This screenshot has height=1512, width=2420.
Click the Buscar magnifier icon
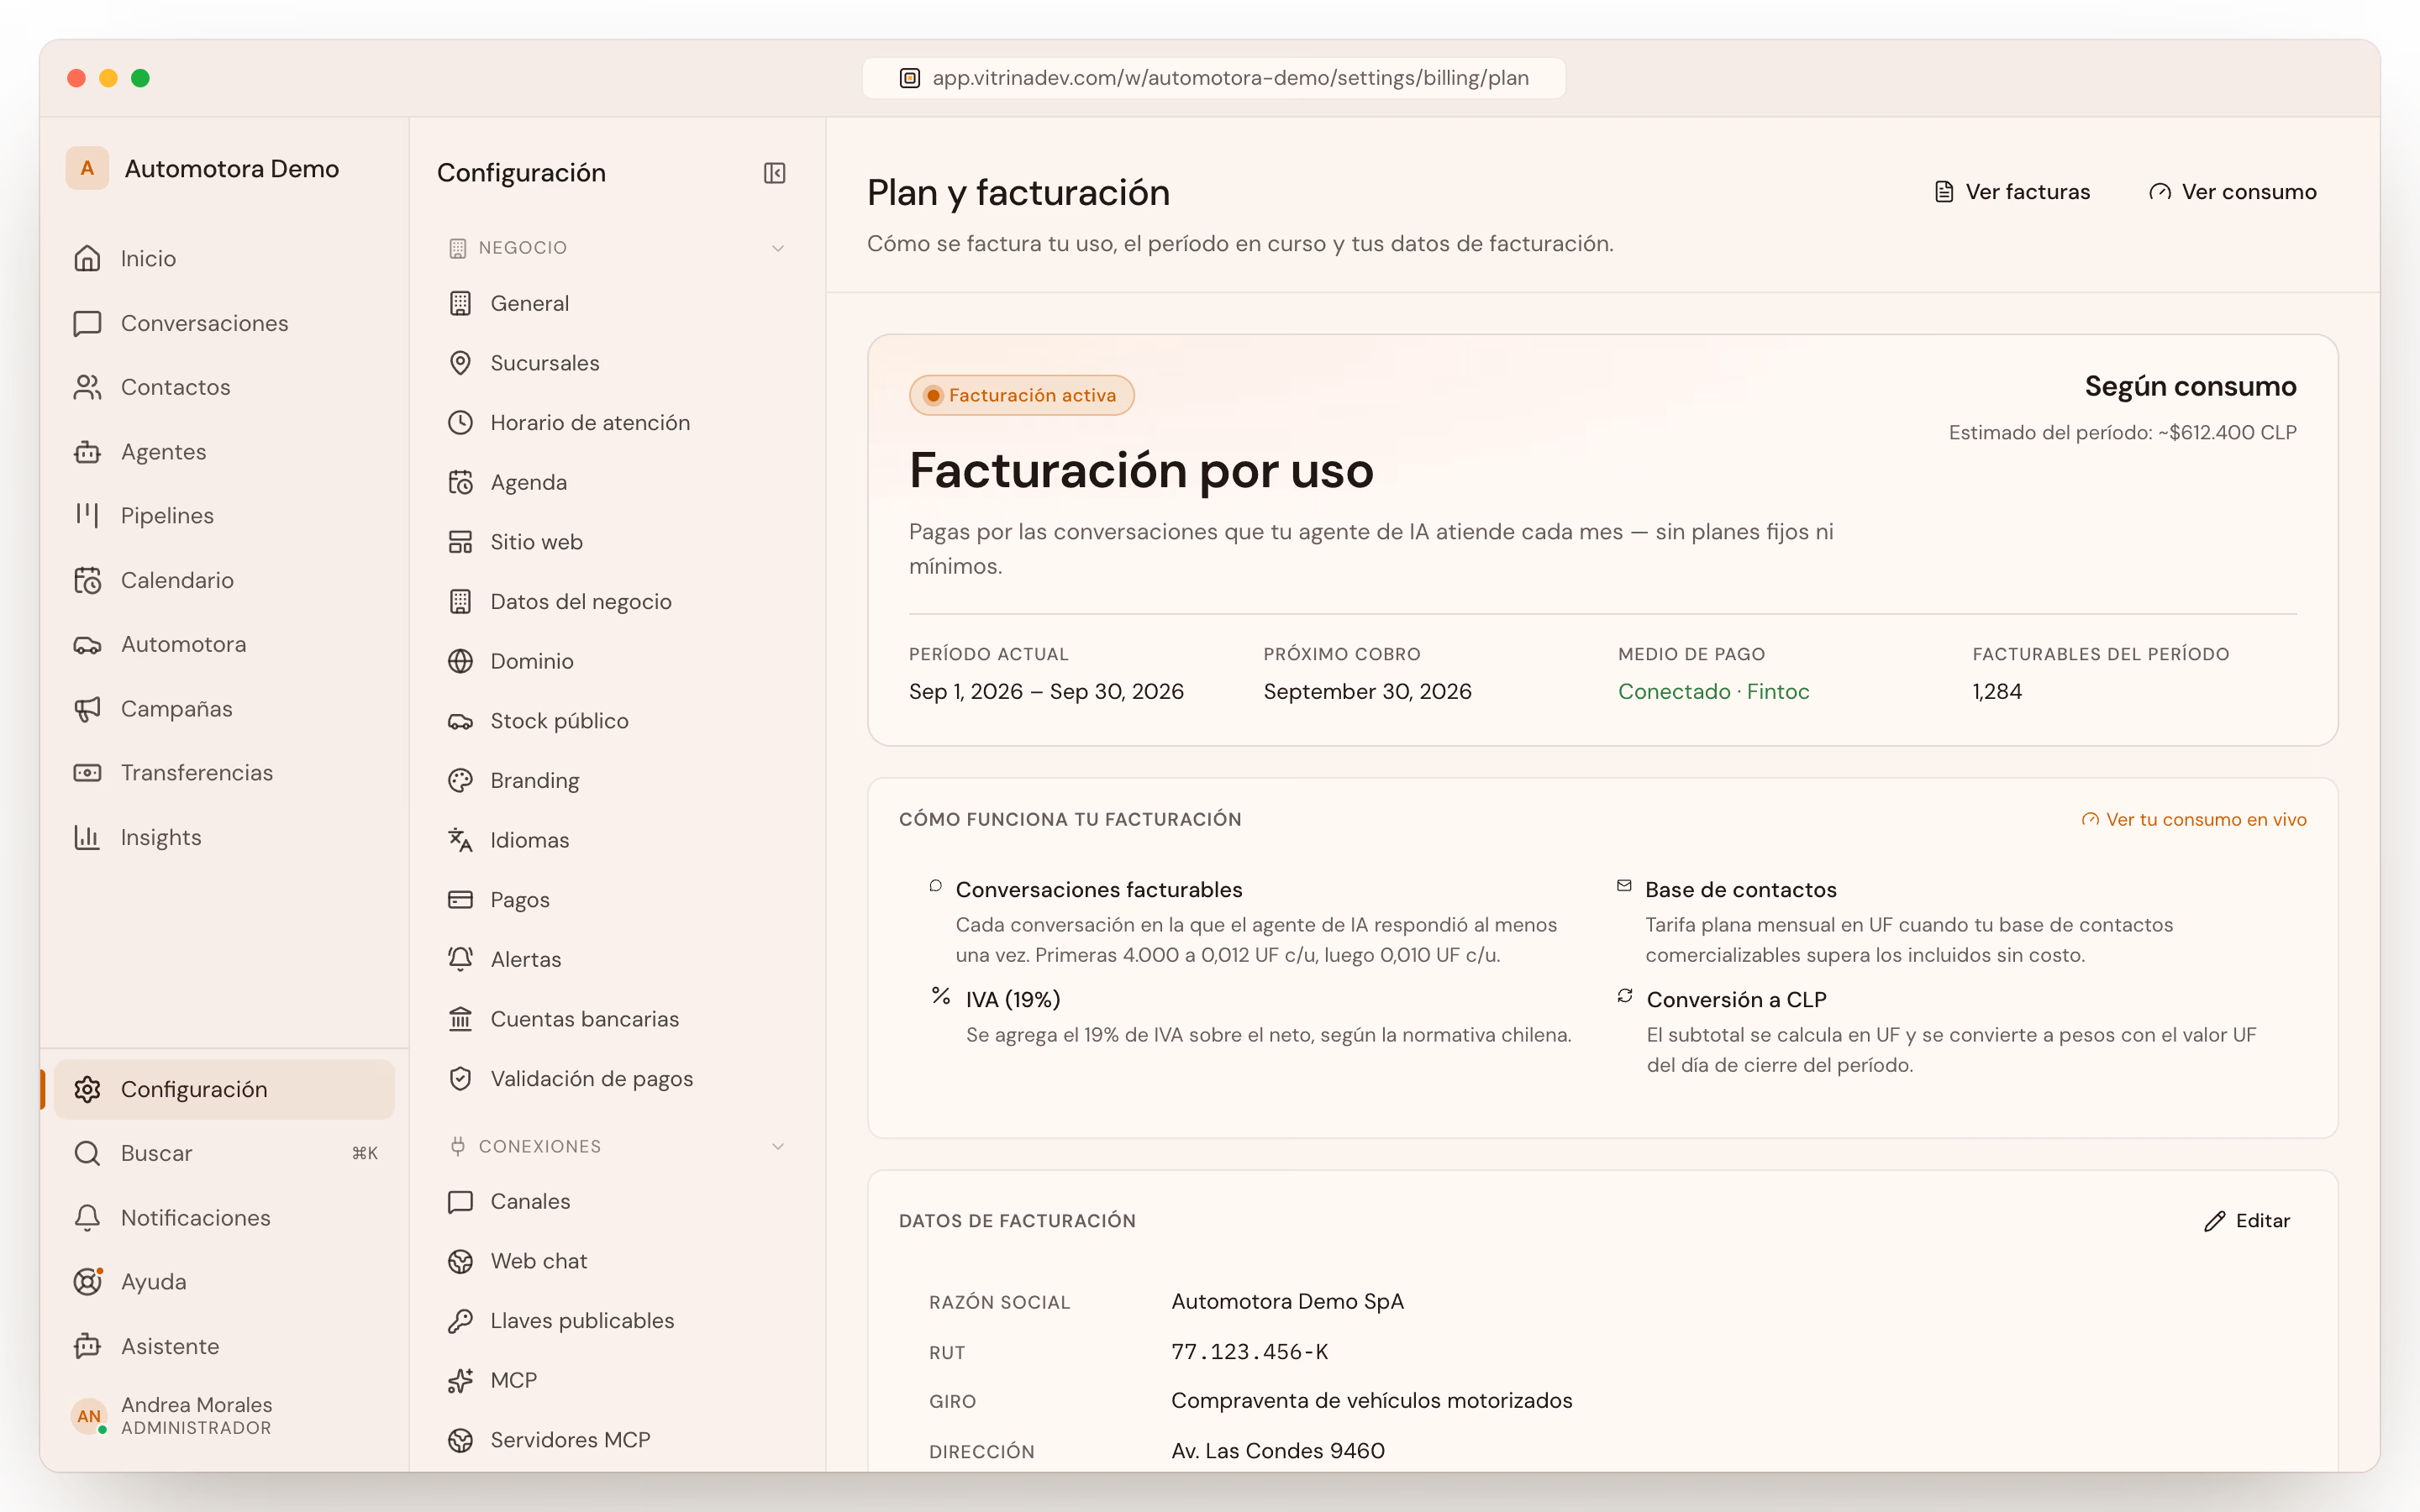(87, 1153)
